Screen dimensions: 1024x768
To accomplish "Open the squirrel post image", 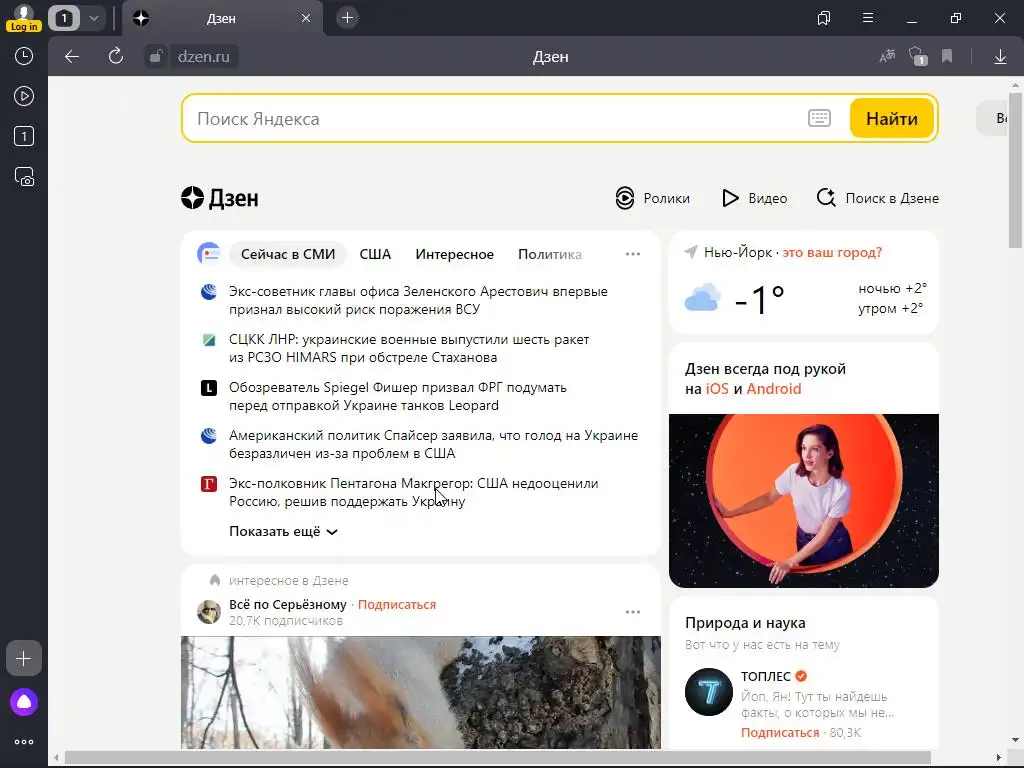I will [x=421, y=692].
